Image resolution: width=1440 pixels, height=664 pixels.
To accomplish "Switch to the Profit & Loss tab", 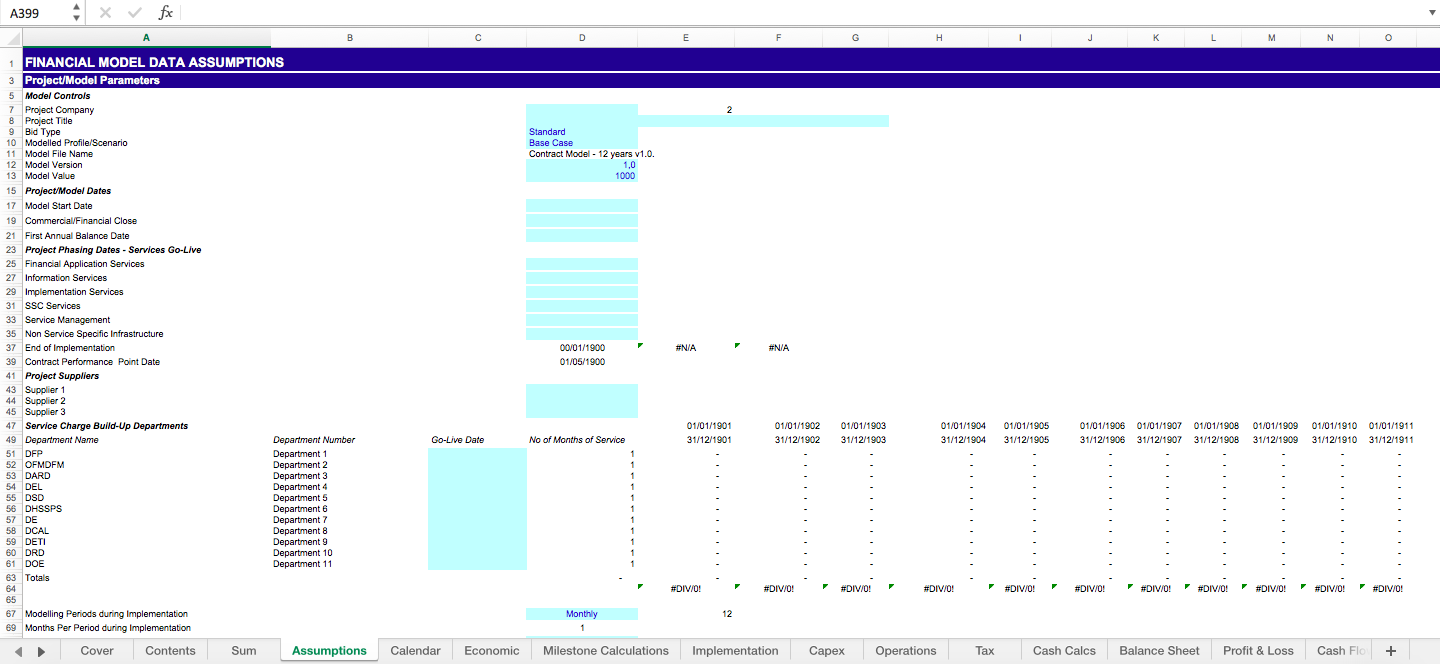I will tap(1258, 651).
